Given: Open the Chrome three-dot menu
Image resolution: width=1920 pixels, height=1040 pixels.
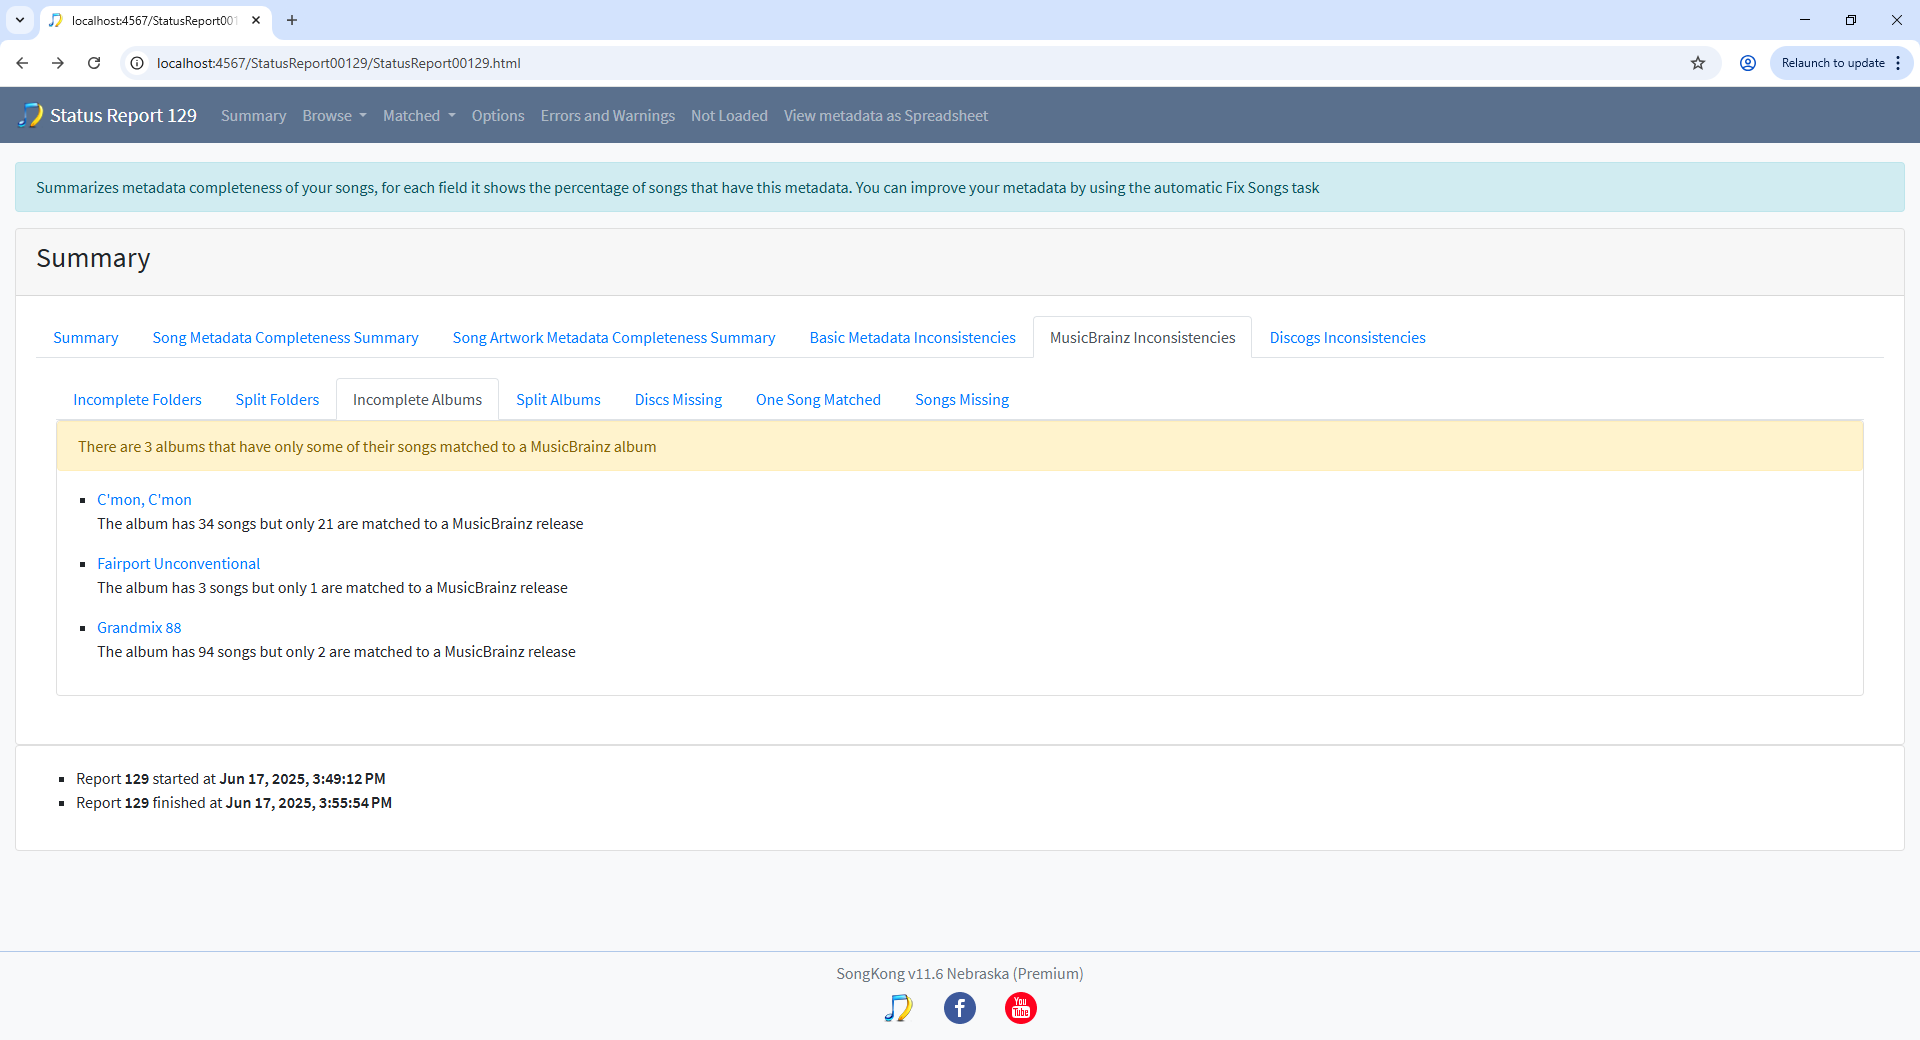Looking at the screenshot, I should click(x=1898, y=63).
